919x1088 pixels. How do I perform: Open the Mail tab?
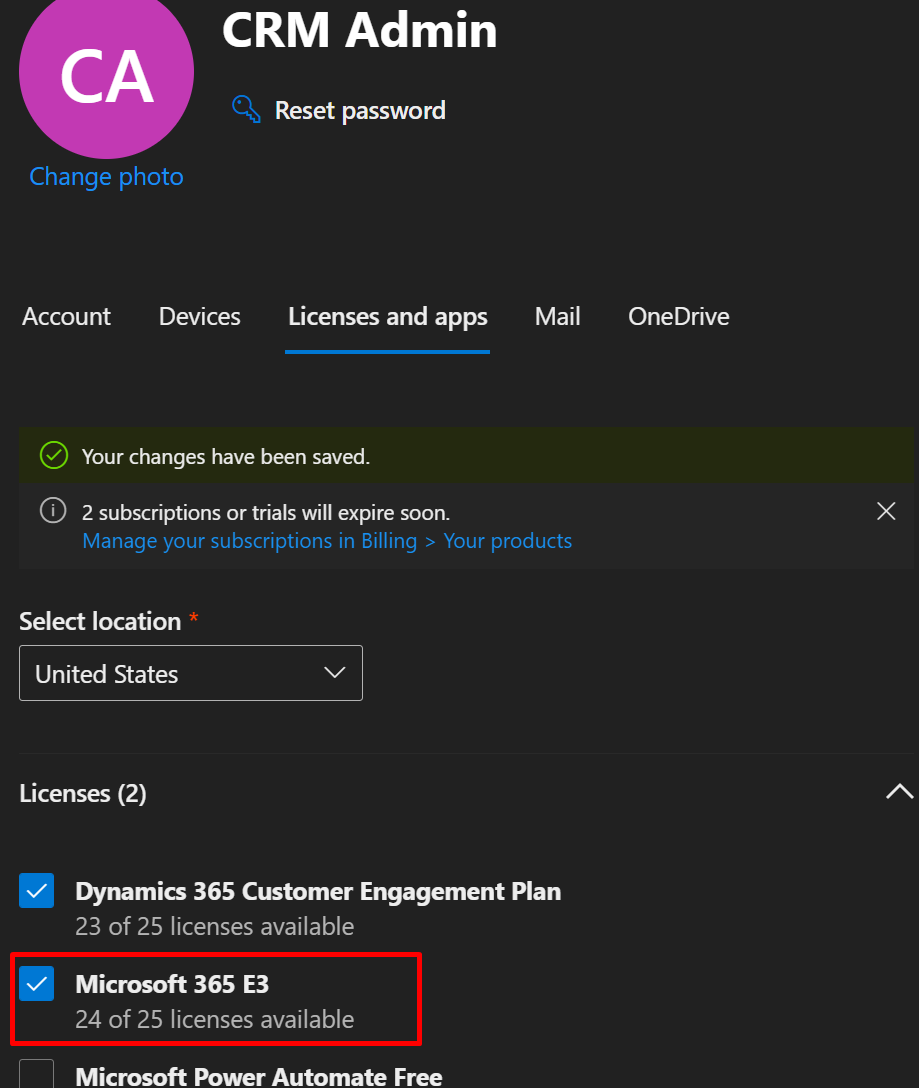coord(557,316)
